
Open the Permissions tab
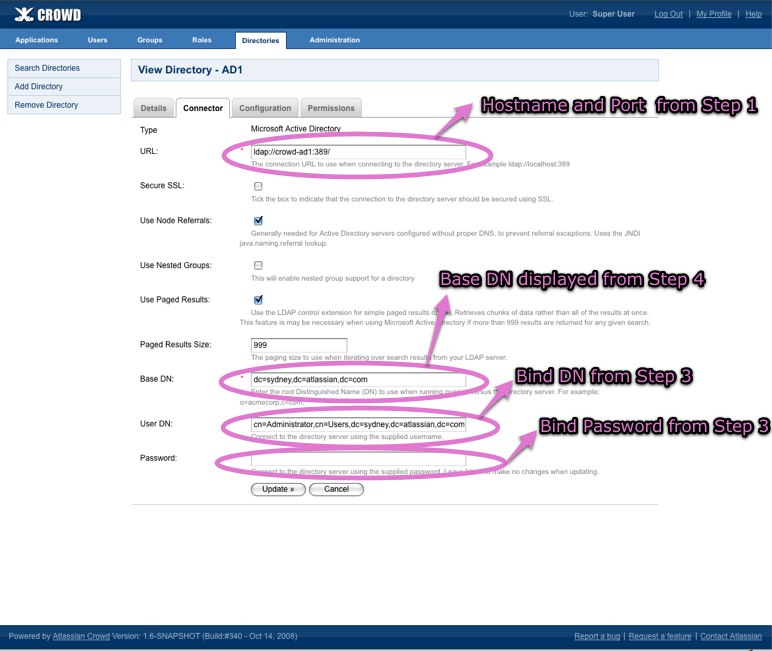(x=330, y=108)
